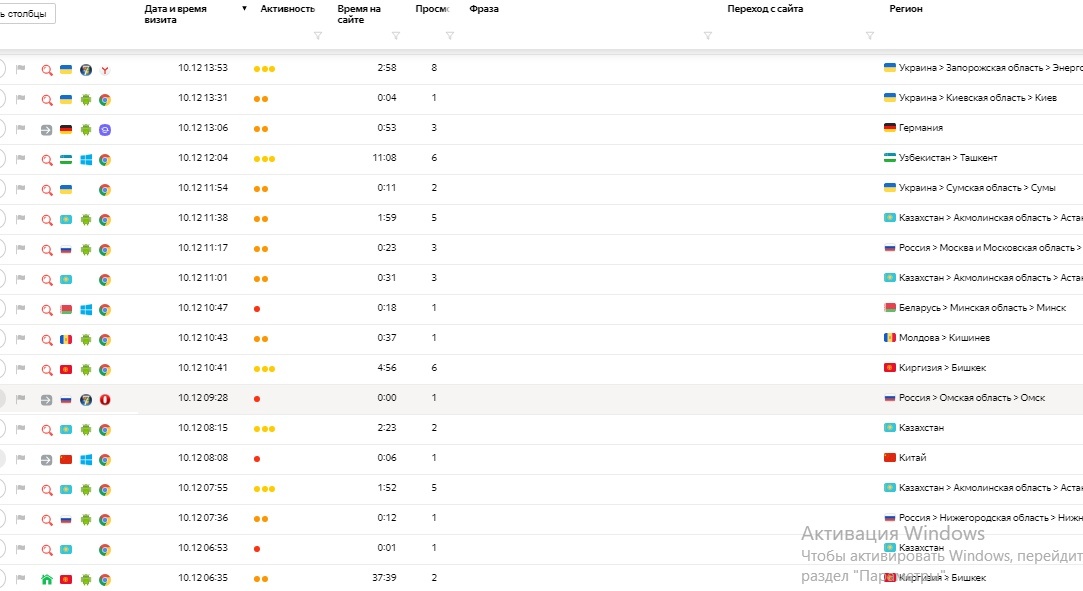Click the green home icon on 06:35 visit

tap(46, 579)
